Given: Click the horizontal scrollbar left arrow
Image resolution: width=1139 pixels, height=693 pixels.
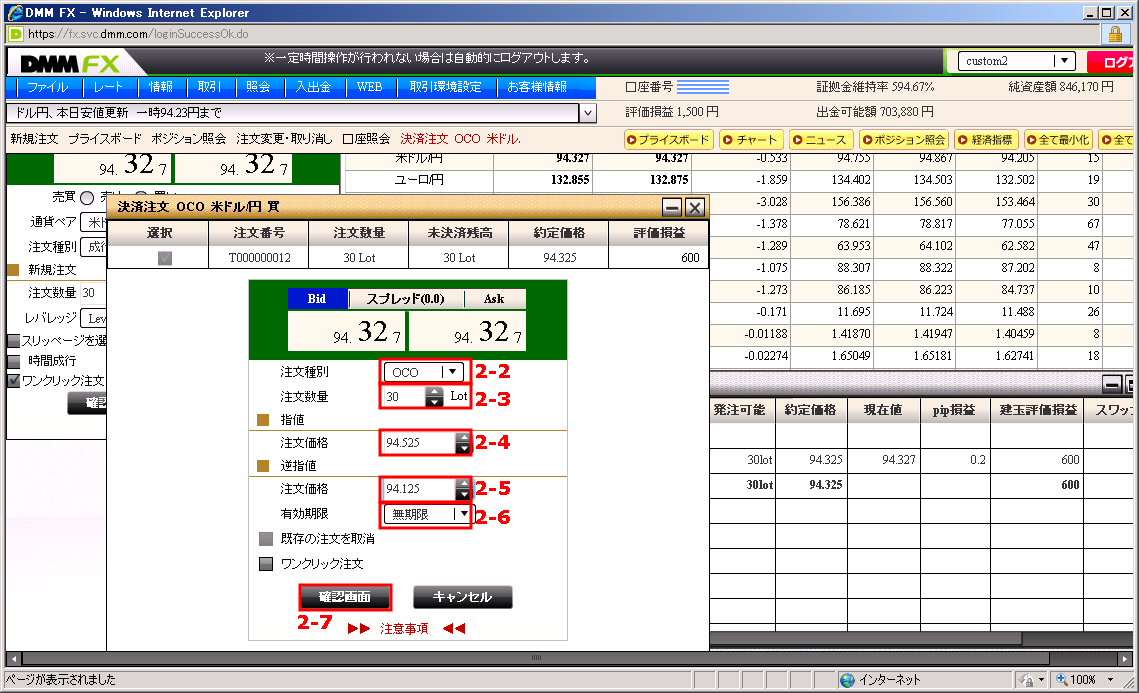Looking at the screenshot, I should coord(13,658).
